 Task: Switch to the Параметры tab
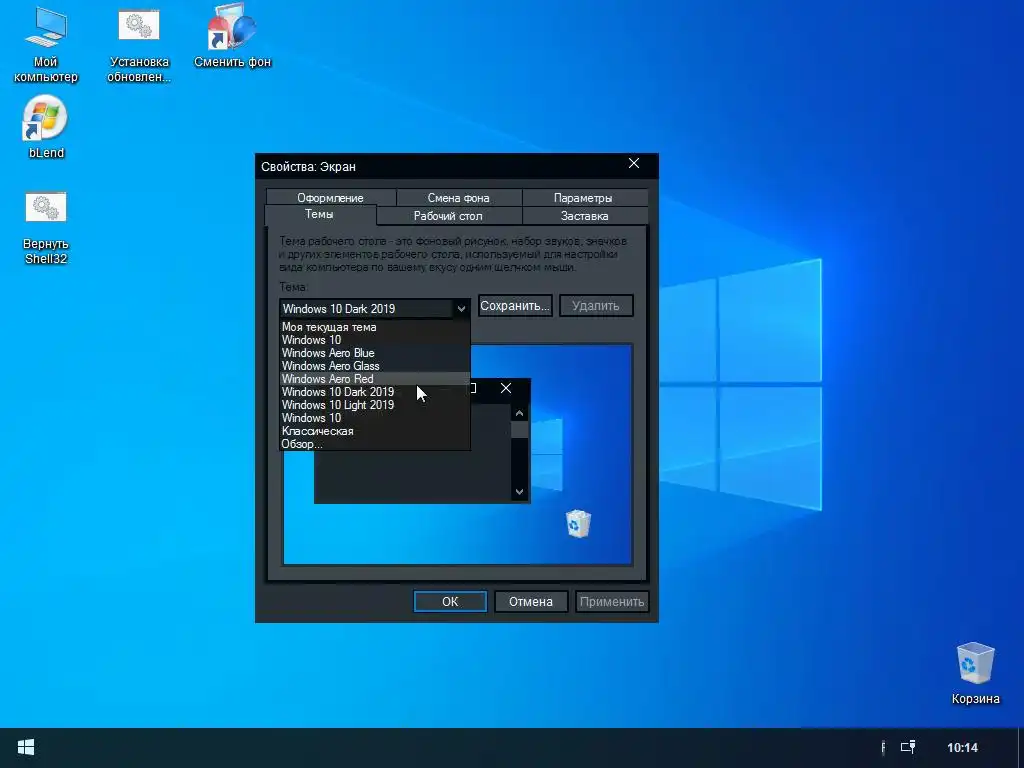coord(583,197)
